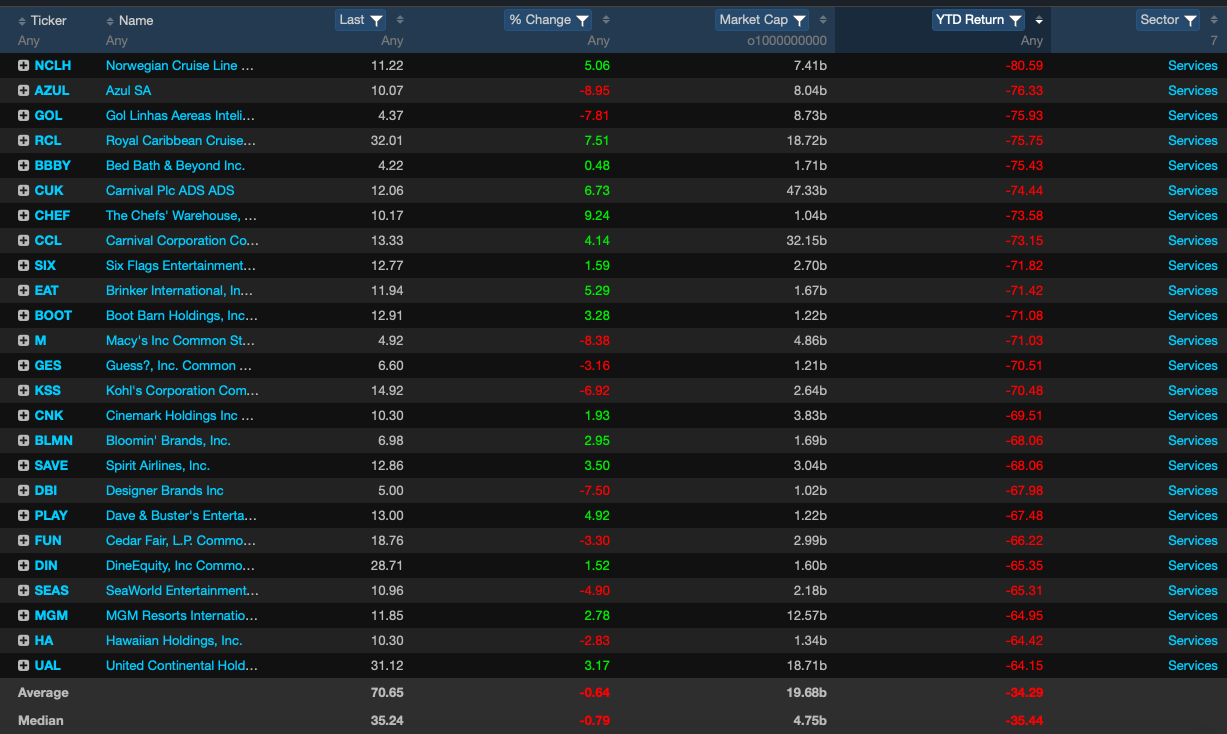Click the Sector filter value 7
Screen dimensions: 1227x734
point(1214,41)
